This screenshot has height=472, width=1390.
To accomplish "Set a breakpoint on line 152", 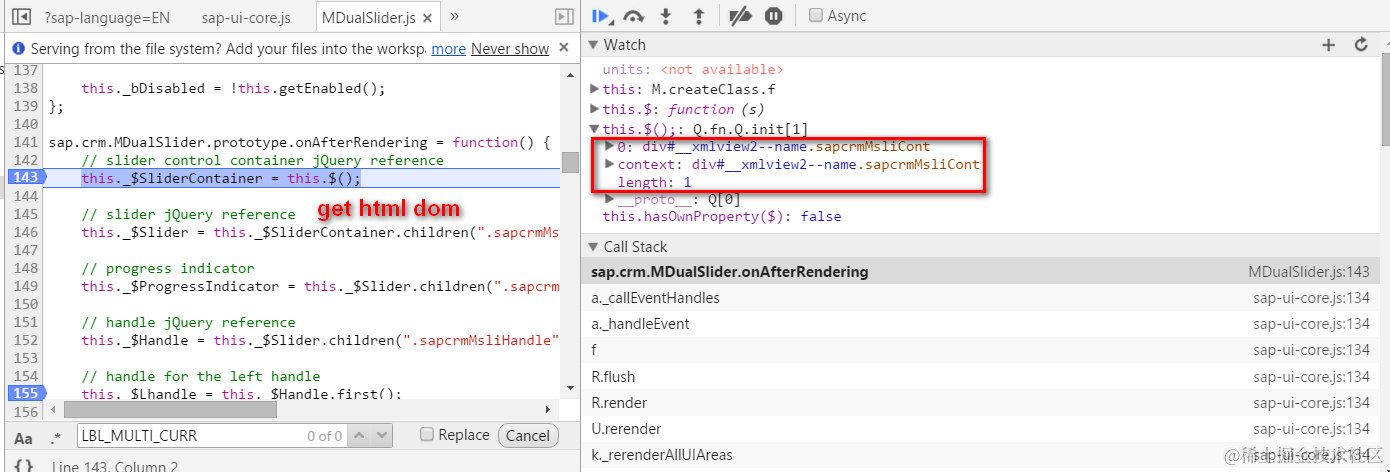I will click(24, 340).
